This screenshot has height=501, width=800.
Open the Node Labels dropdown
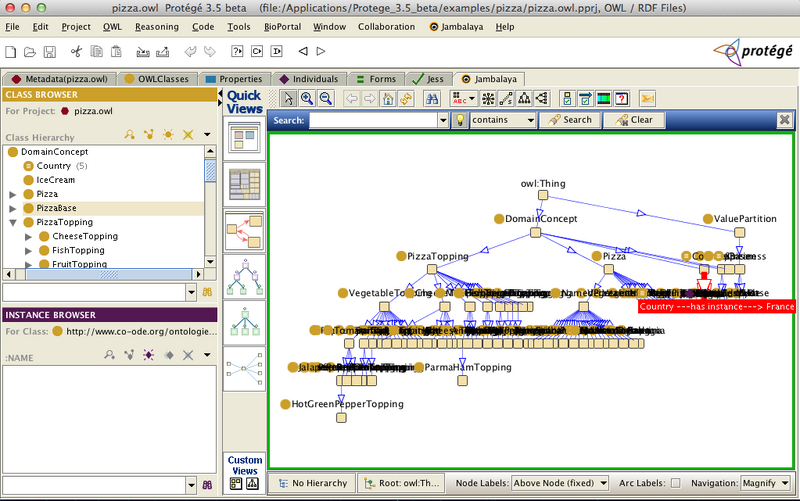pyautogui.click(x=560, y=483)
